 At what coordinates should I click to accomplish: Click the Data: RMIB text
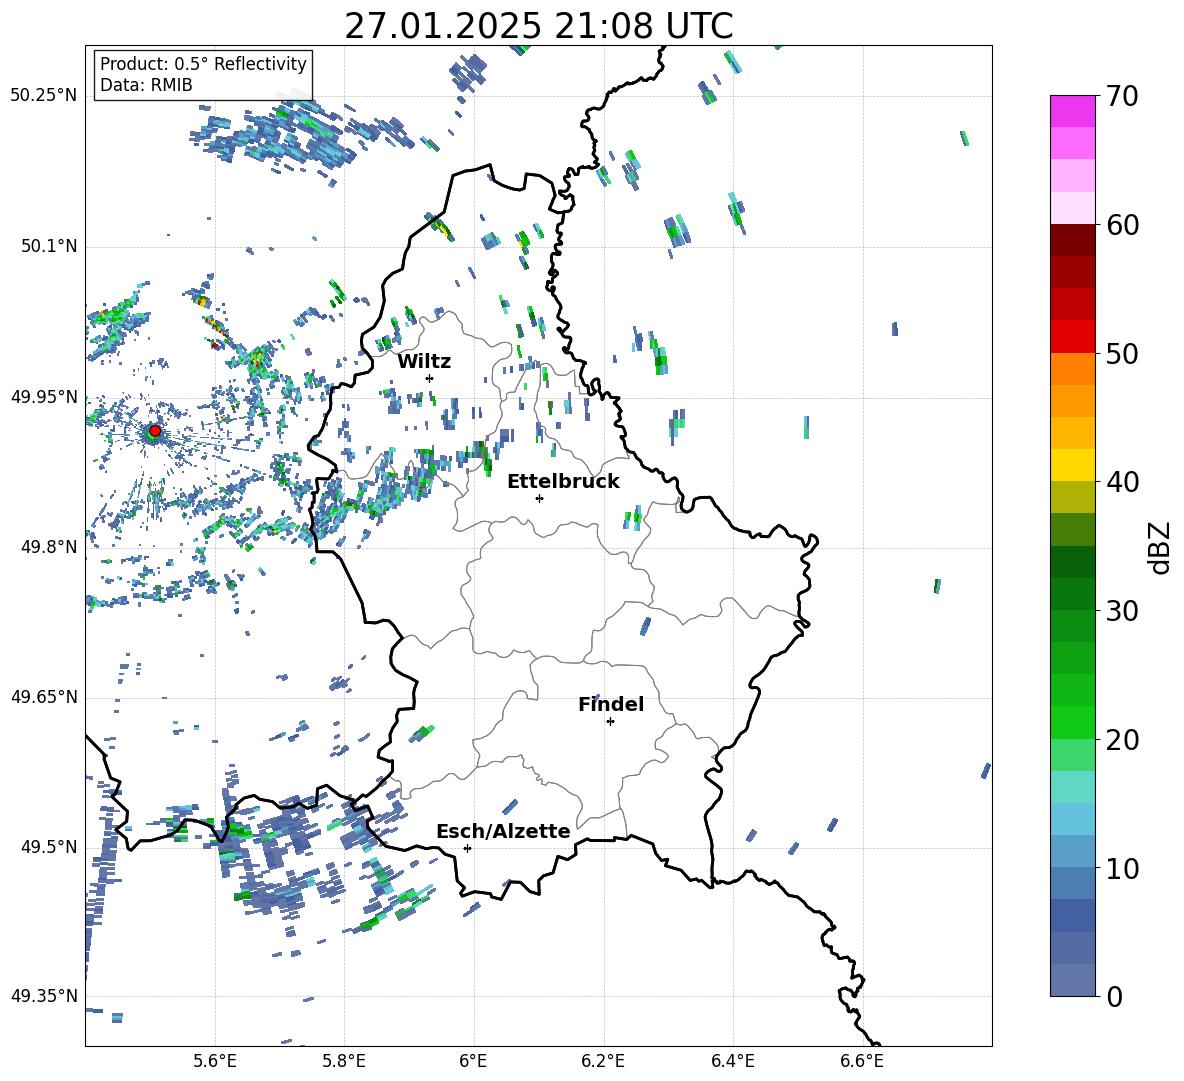point(146,85)
